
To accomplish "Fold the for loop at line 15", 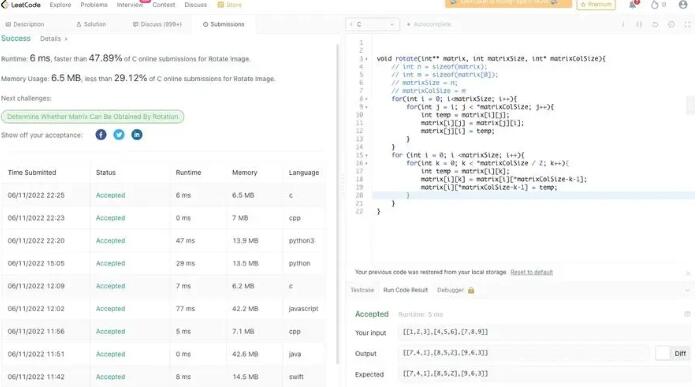I will pos(366,155).
